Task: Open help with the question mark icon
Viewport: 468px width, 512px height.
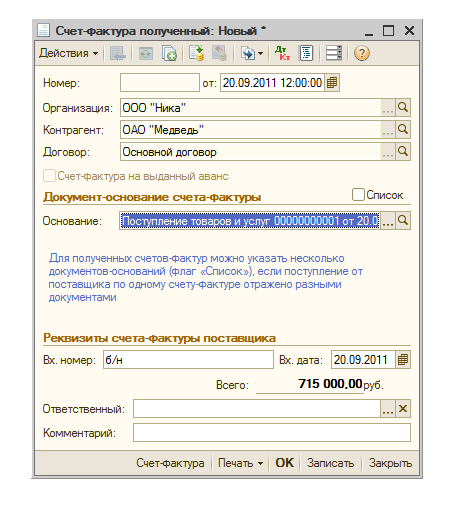Action: (362, 53)
